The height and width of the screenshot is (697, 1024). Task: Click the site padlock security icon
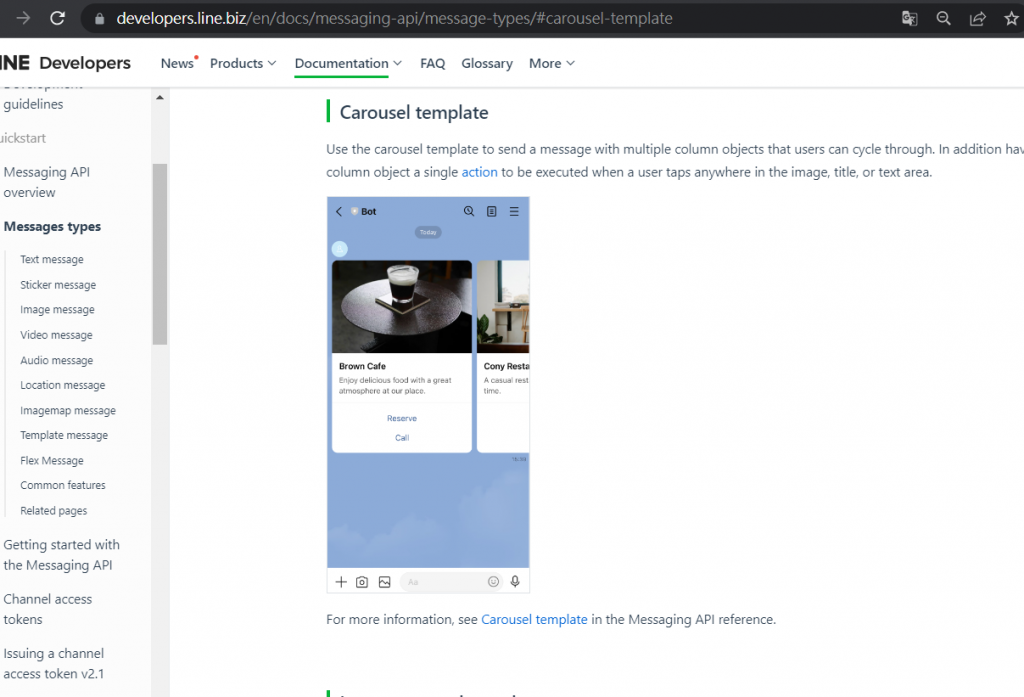point(99,18)
